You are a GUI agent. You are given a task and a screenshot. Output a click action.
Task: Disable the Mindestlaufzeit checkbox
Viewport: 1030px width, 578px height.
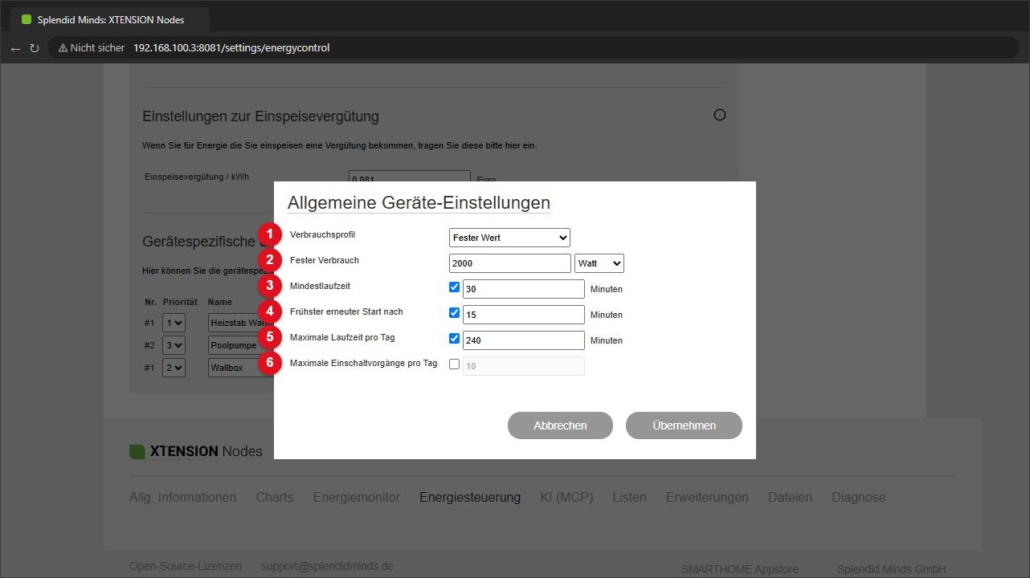click(x=454, y=287)
